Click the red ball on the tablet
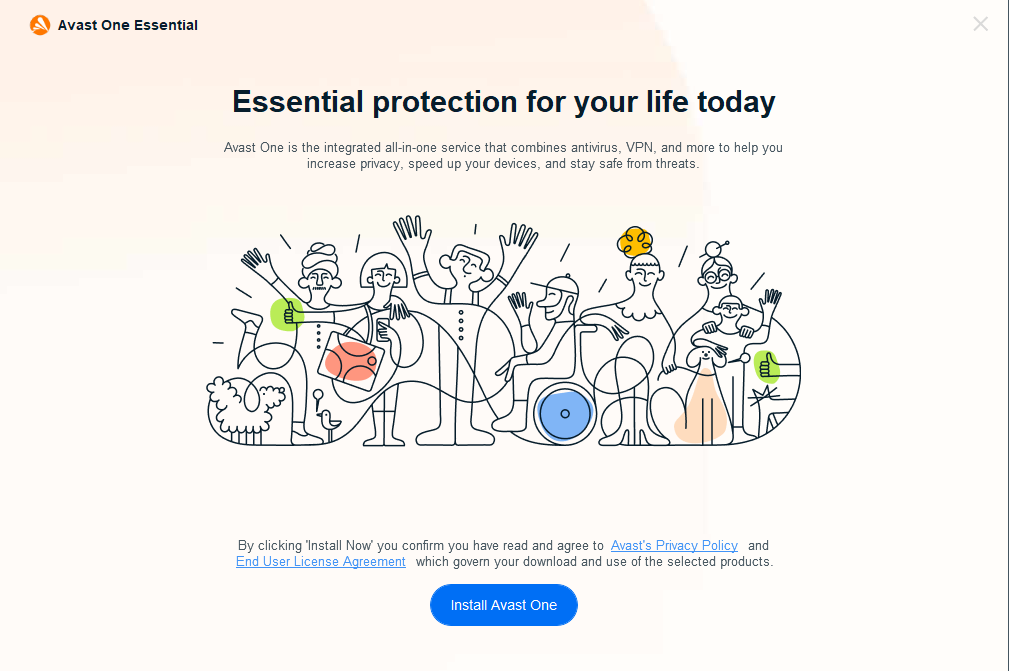The height and width of the screenshot is (671, 1009). (x=351, y=361)
